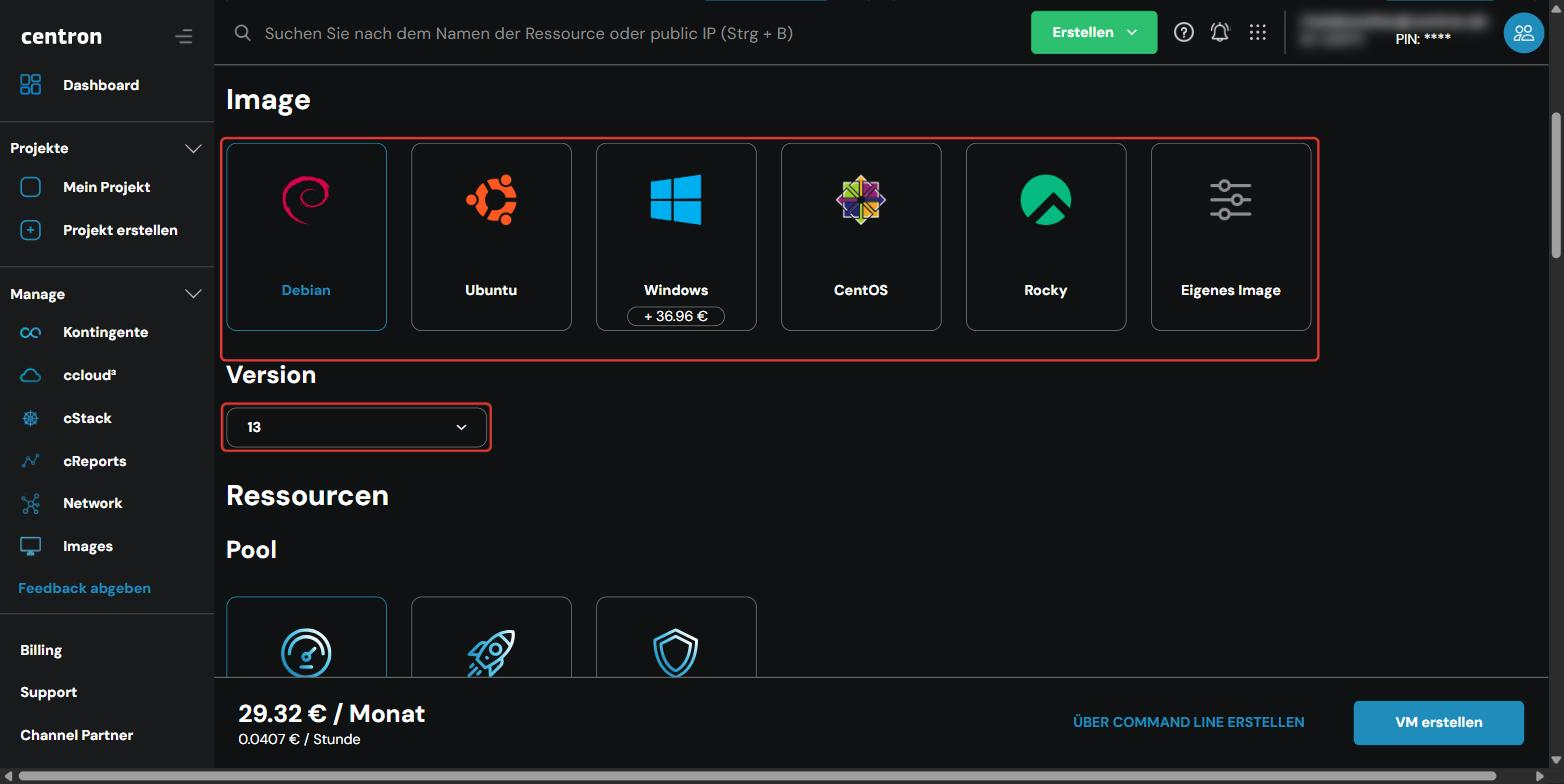Open Network in sidebar
This screenshot has height=784, width=1564.
92,503
